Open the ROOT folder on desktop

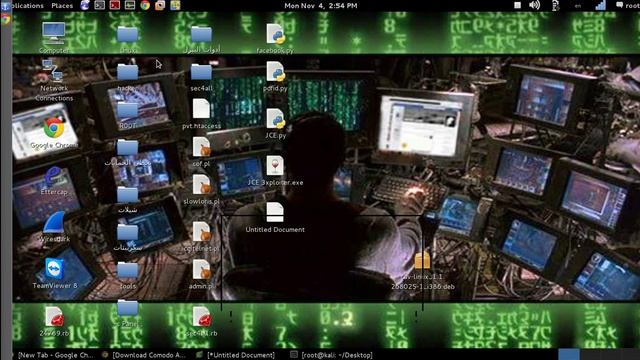tap(127, 110)
